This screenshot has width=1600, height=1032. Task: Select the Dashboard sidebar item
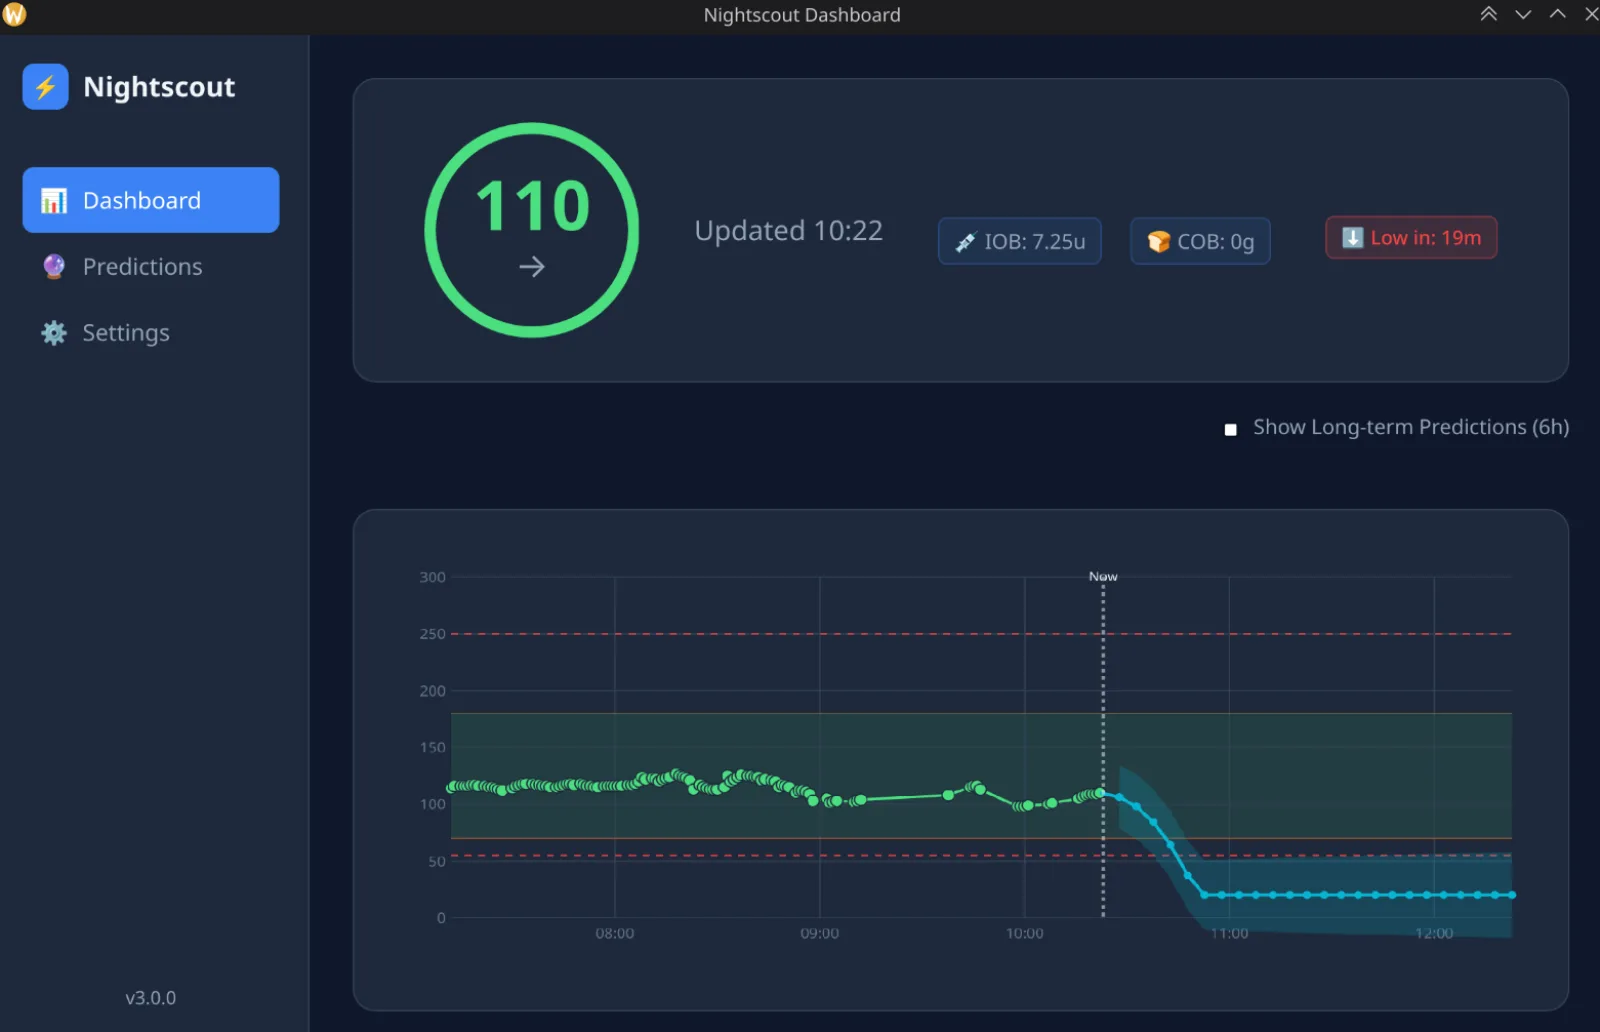tap(151, 200)
